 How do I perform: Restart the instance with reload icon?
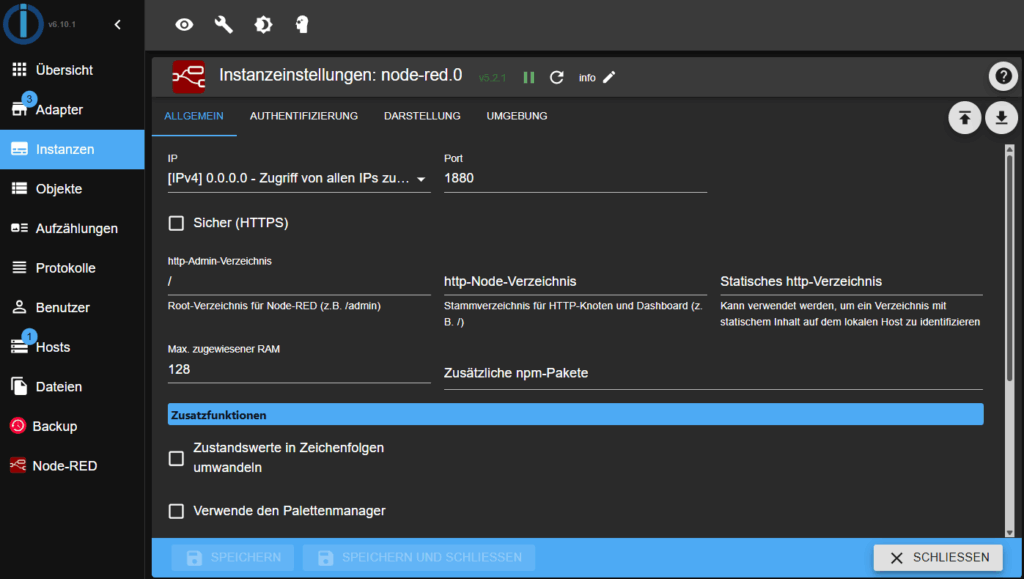click(557, 77)
